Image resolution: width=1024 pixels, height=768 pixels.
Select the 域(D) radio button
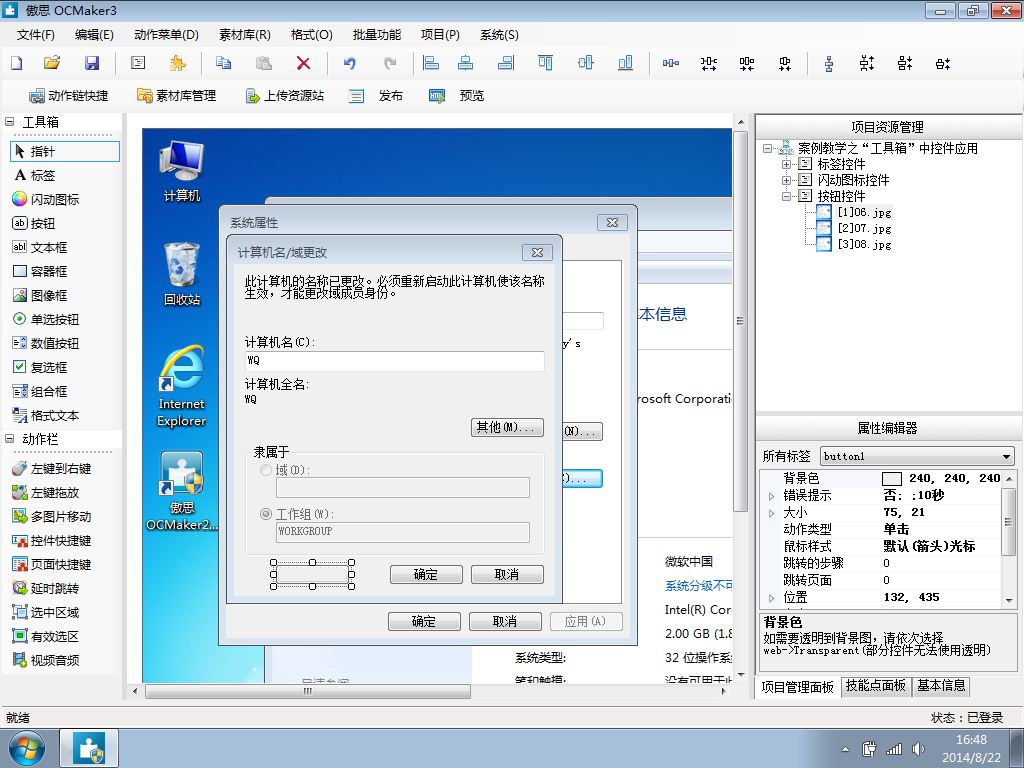(266, 470)
